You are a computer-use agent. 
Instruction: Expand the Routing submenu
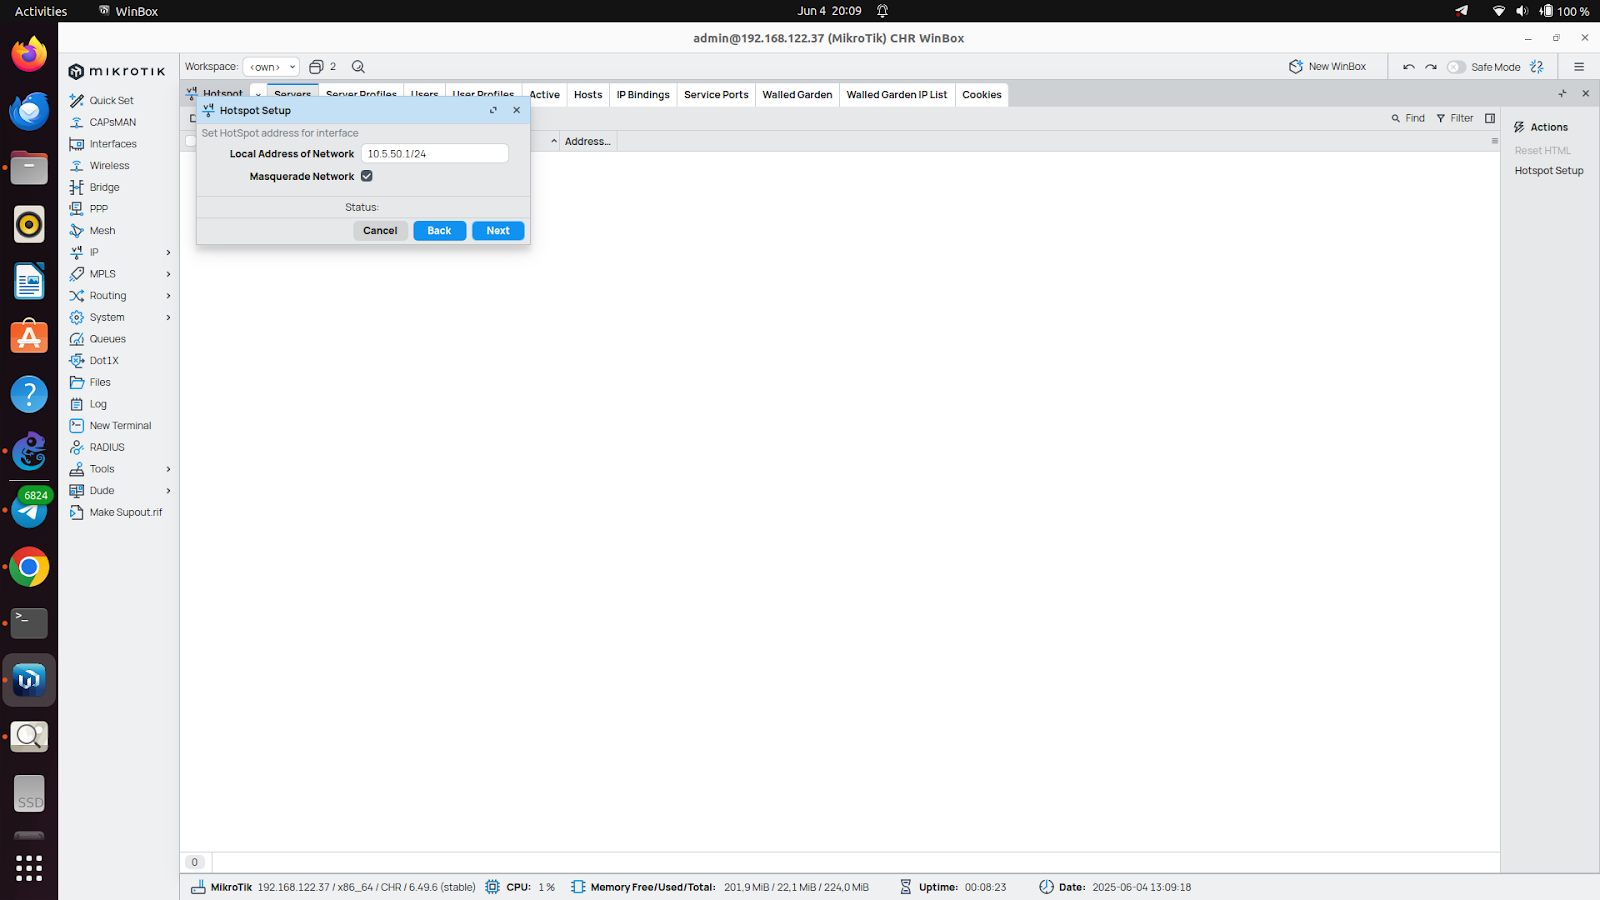coord(168,296)
